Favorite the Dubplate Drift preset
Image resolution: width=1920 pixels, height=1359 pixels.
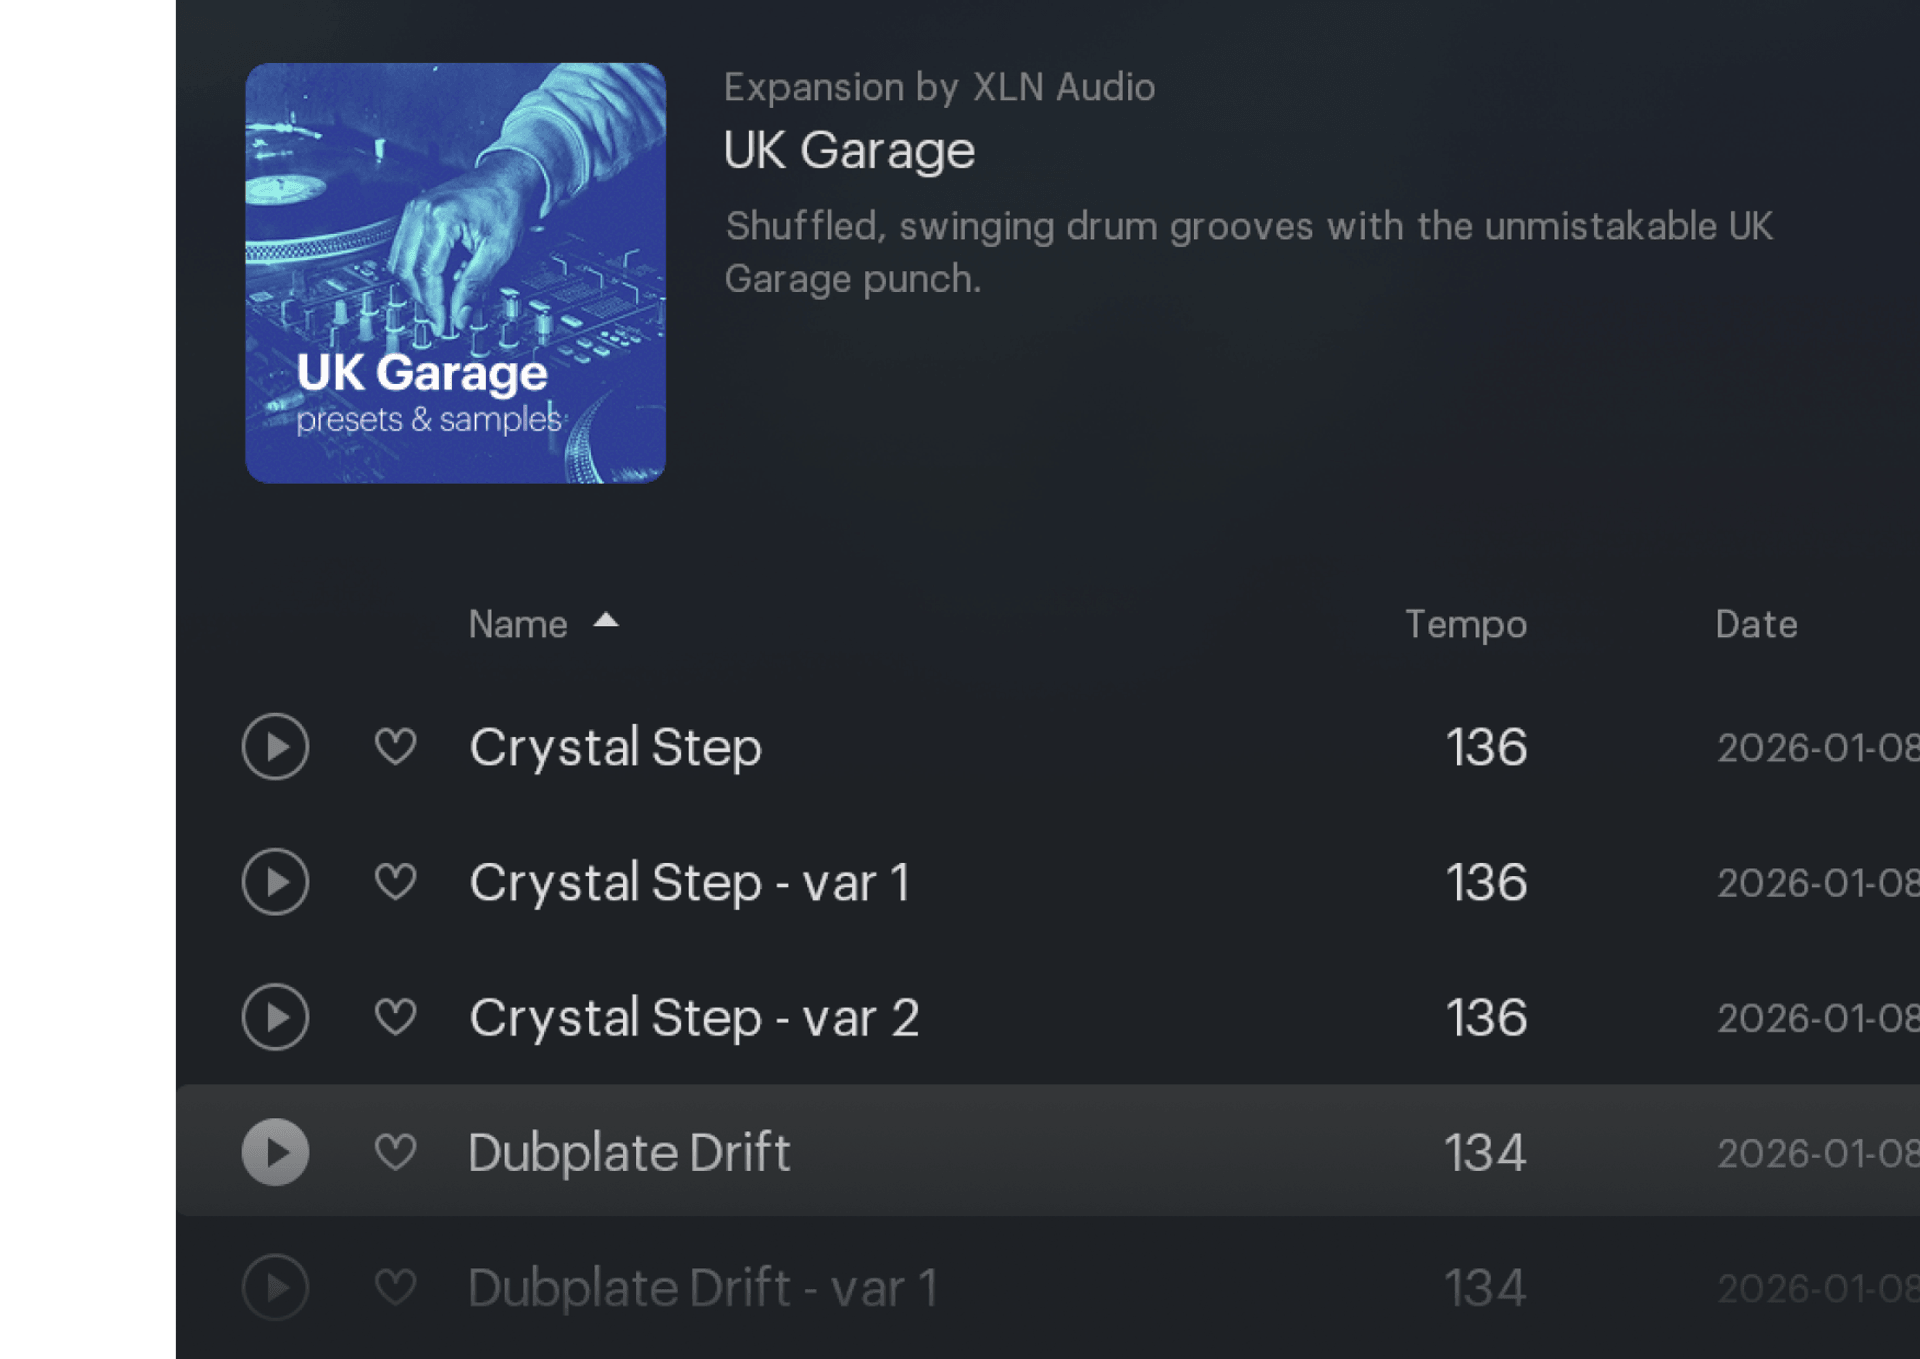coord(396,1151)
